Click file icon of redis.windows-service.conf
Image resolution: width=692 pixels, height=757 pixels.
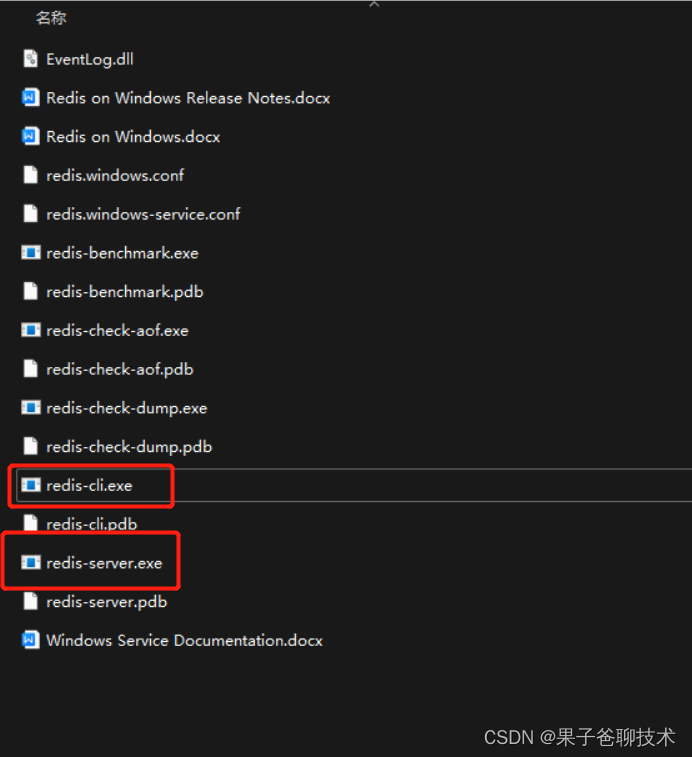(x=31, y=213)
